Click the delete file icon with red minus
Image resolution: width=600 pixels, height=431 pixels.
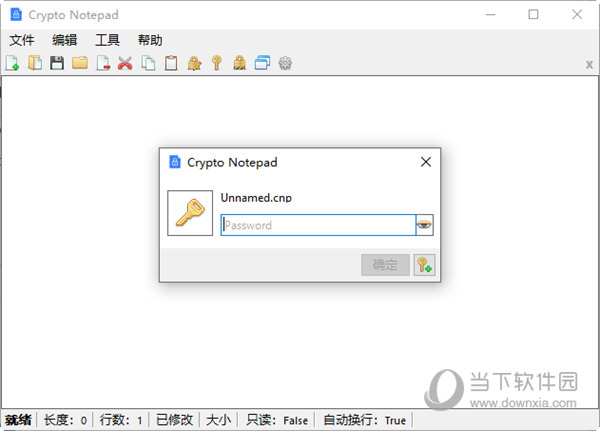tap(103, 63)
